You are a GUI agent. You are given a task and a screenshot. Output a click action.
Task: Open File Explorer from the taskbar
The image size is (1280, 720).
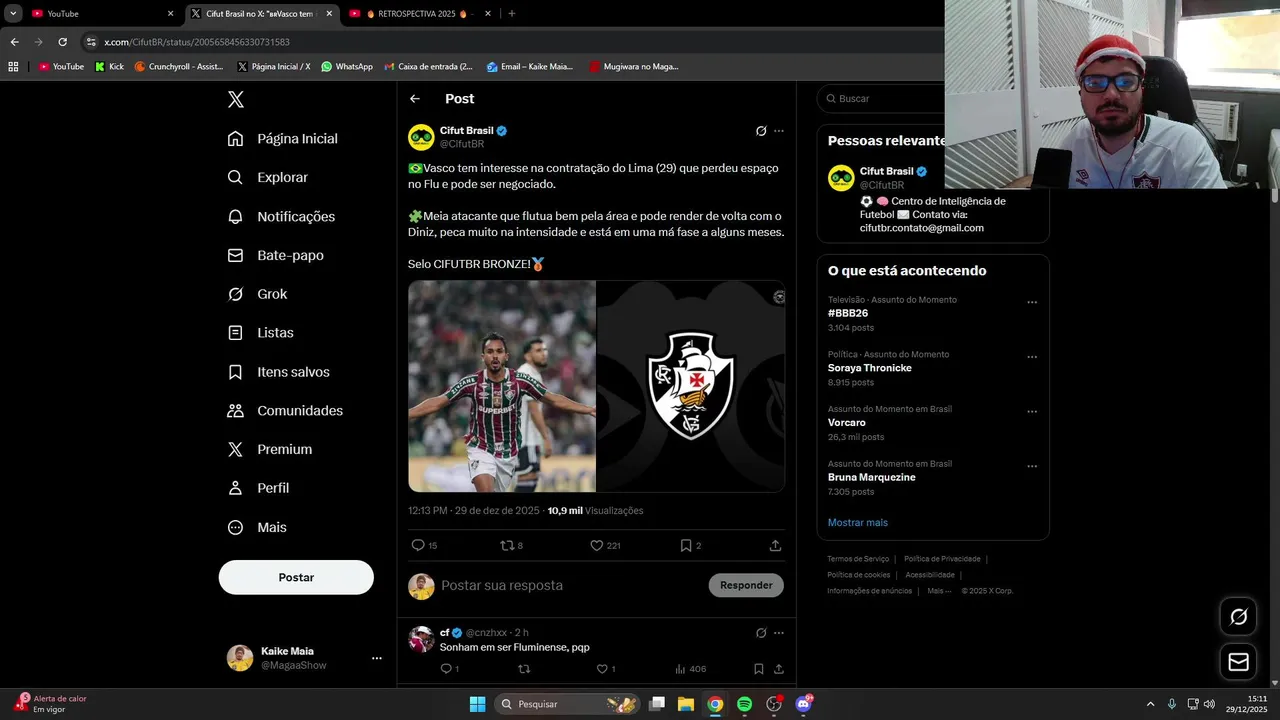686,704
